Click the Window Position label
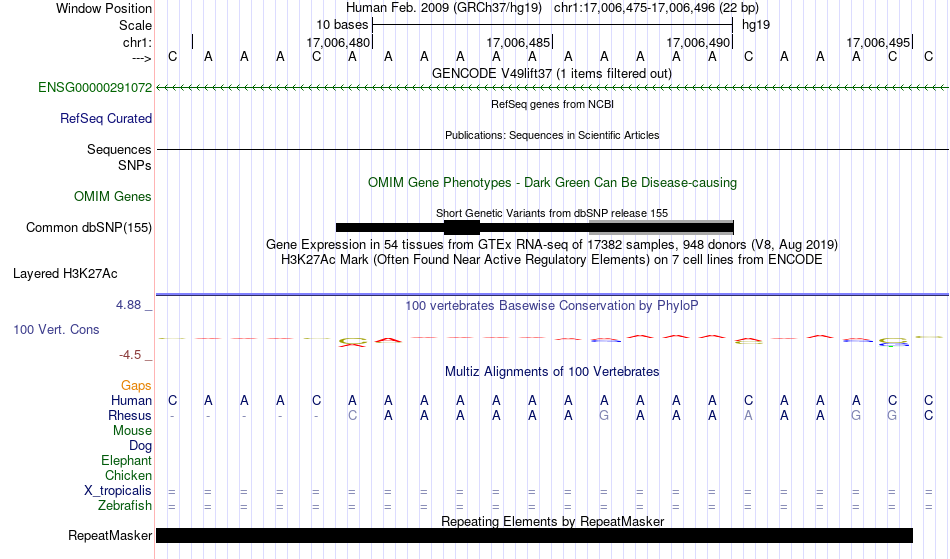This screenshot has height=559, width=950. (104, 8)
